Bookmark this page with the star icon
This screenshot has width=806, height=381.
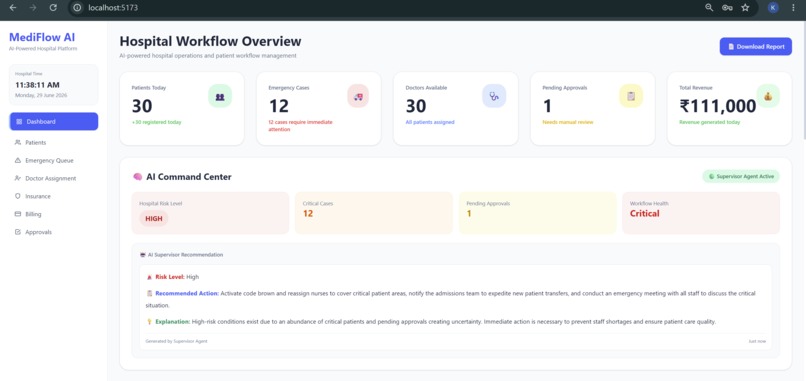coord(745,8)
